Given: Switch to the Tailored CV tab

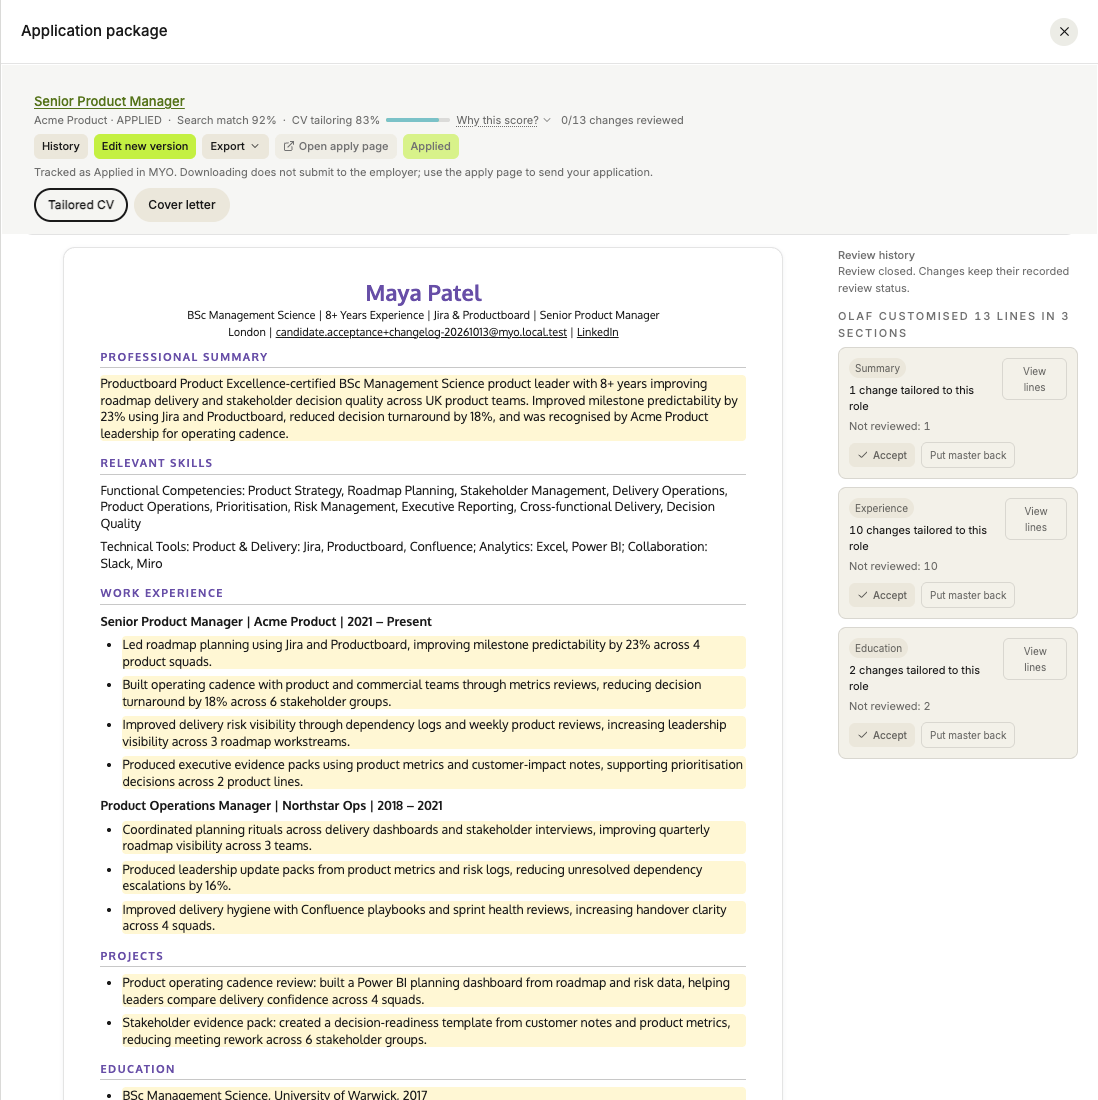Looking at the screenshot, I should coord(81,205).
